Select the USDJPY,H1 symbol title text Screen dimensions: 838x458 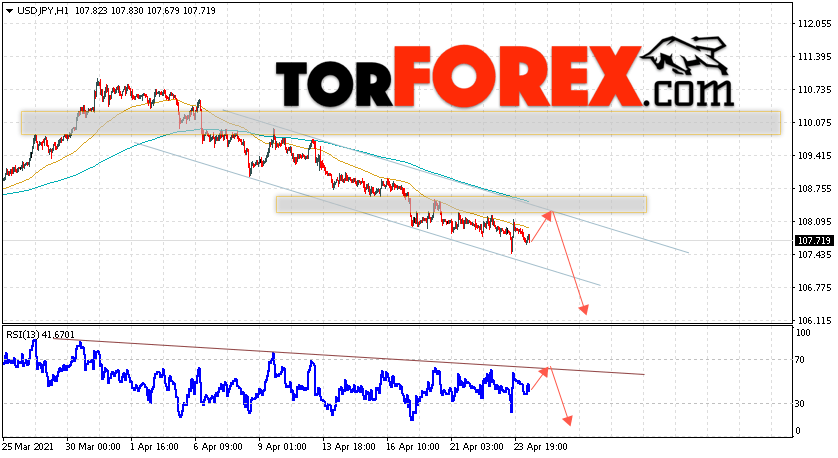click(43, 11)
